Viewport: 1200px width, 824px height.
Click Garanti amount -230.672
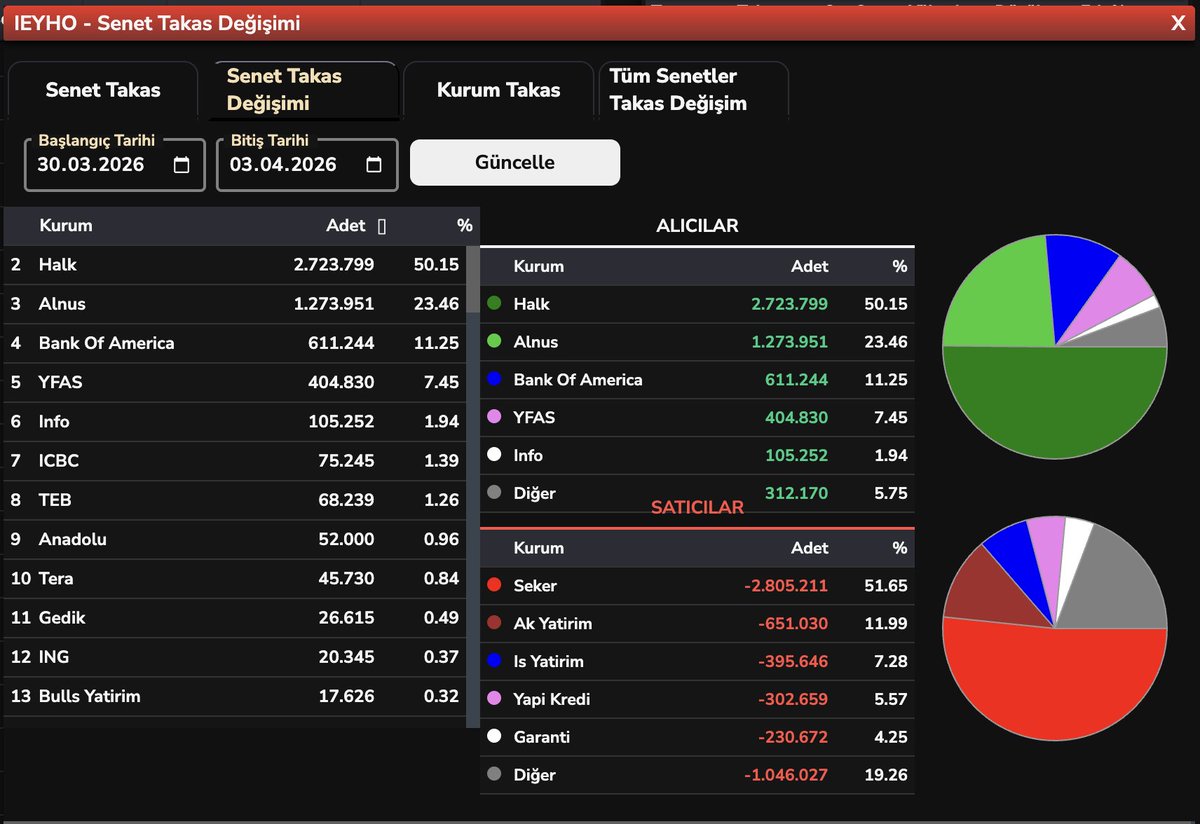coord(794,737)
